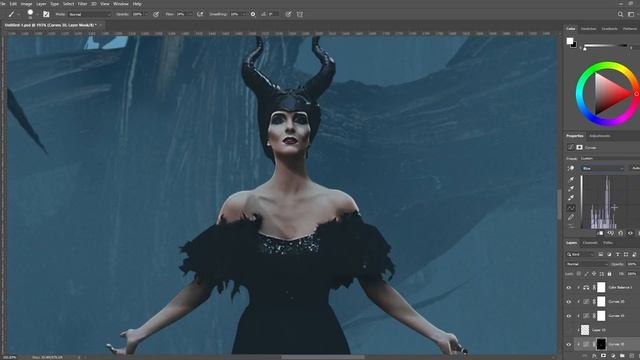Toggle adjustment visibility in Properties panel
The image size is (640, 360).
pos(630,233)
